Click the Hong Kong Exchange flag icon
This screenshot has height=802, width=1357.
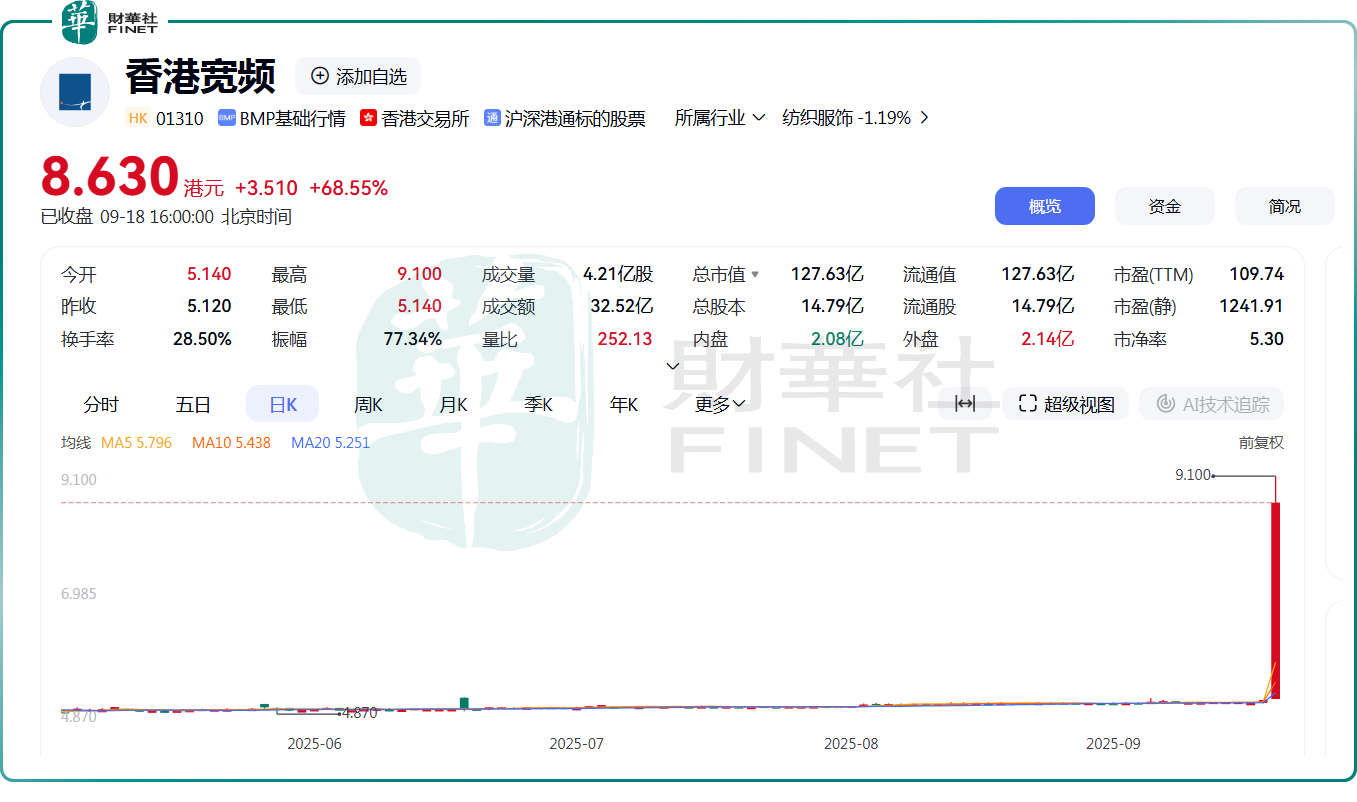(368, 118)
